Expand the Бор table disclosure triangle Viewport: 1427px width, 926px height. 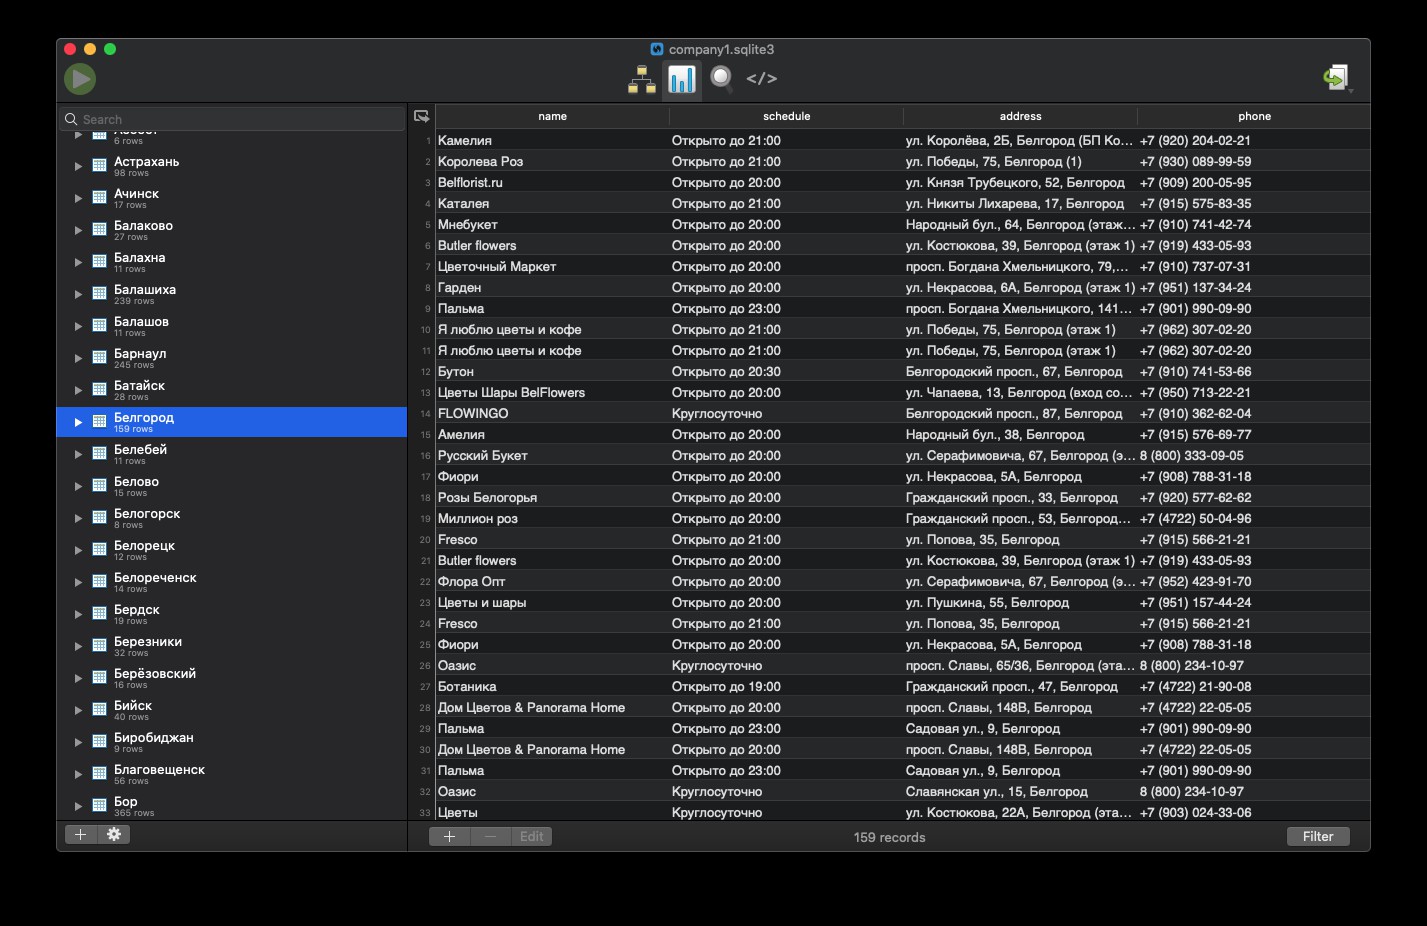[x=78, y=806]
